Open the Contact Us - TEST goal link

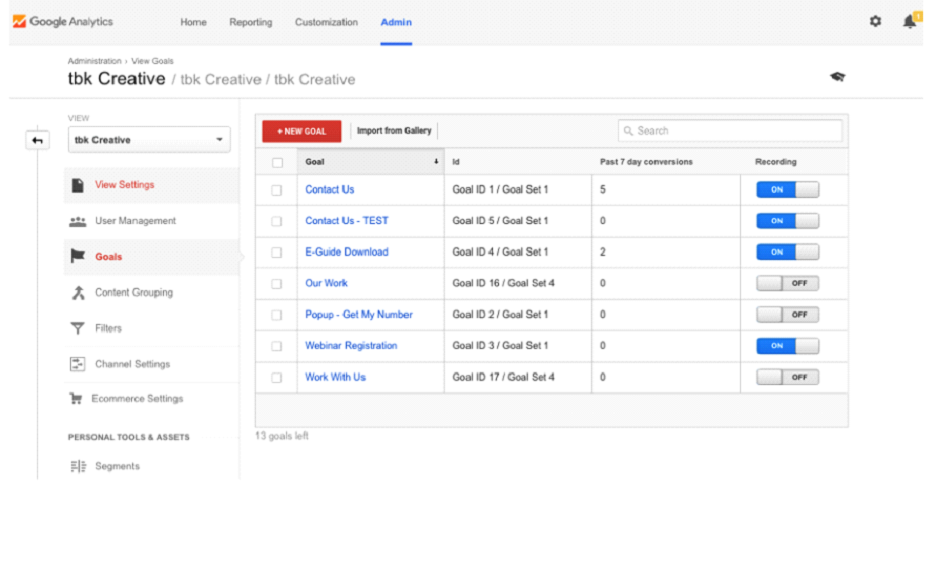tap(347, 221)
